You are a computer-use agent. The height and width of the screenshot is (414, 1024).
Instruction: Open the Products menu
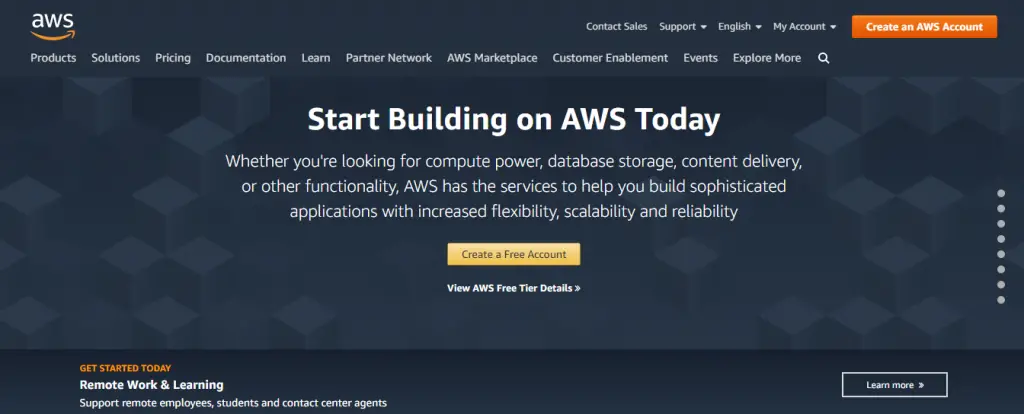click(x=53, y=58)
